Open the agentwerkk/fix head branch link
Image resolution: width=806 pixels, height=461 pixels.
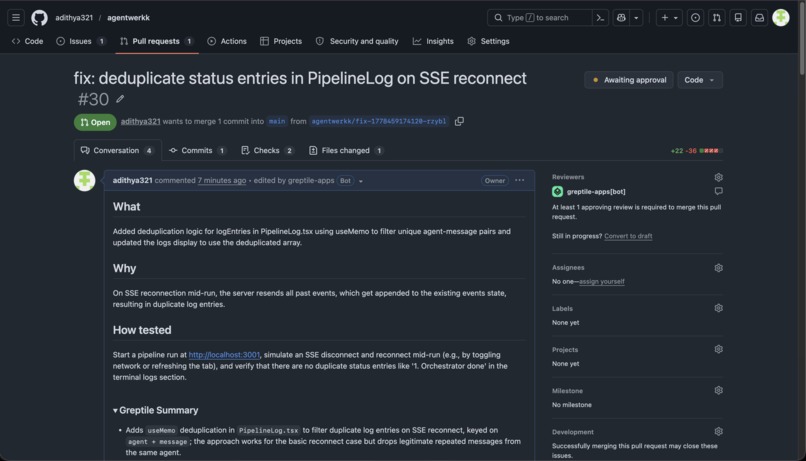click(x=379, y=121)
